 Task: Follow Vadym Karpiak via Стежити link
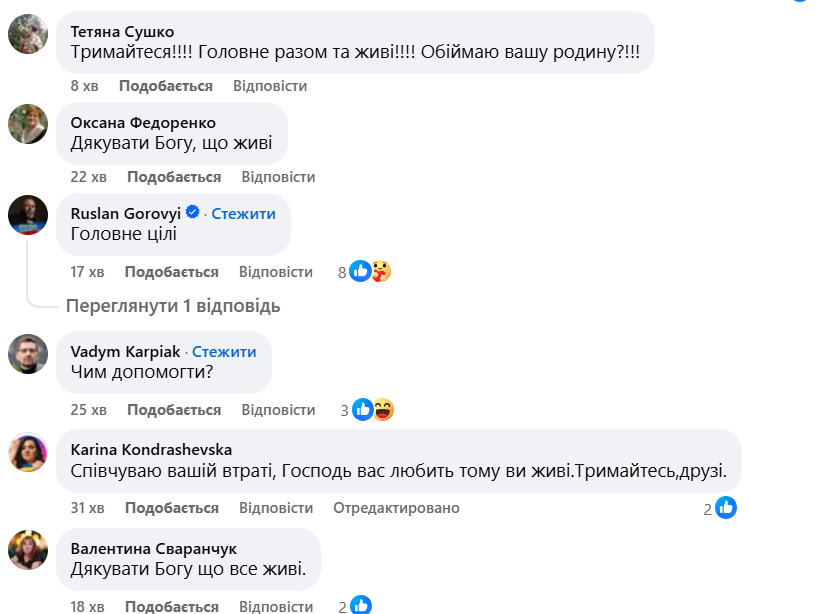tap(224, 351)
